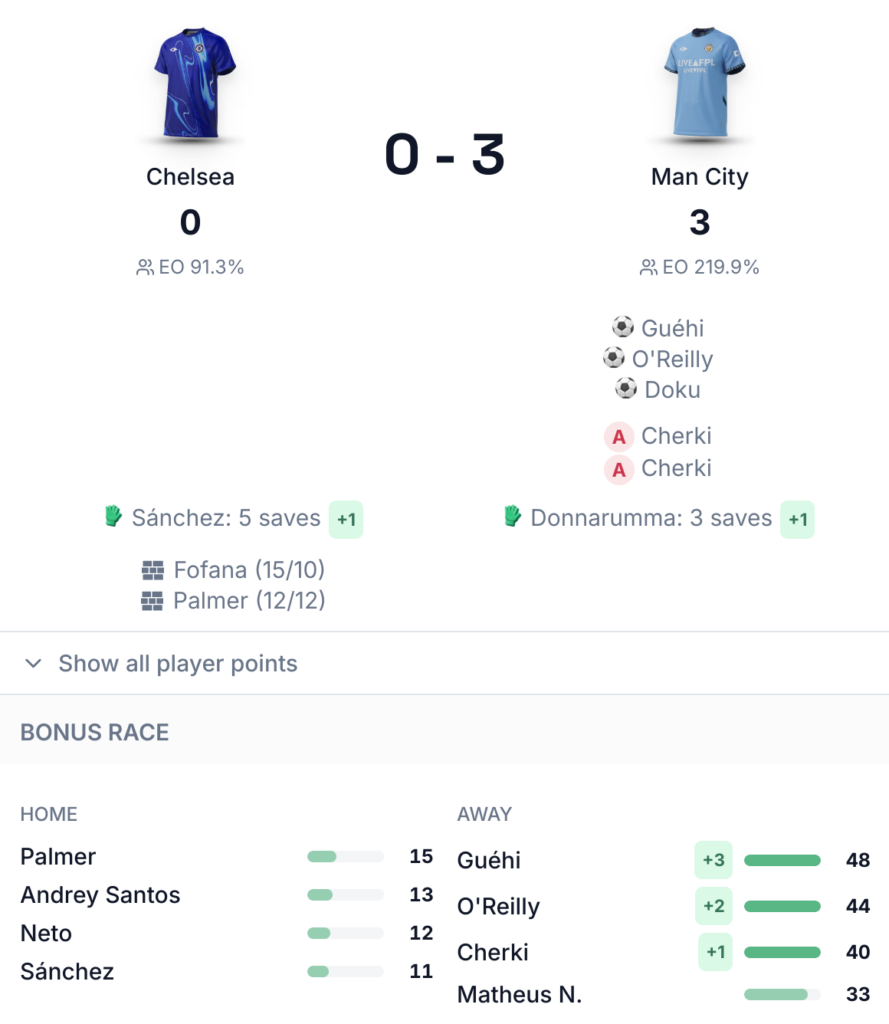The height and width of the screenshot is (1024, 889).
Task: Click the Man City team name
Action: [699, 177]
